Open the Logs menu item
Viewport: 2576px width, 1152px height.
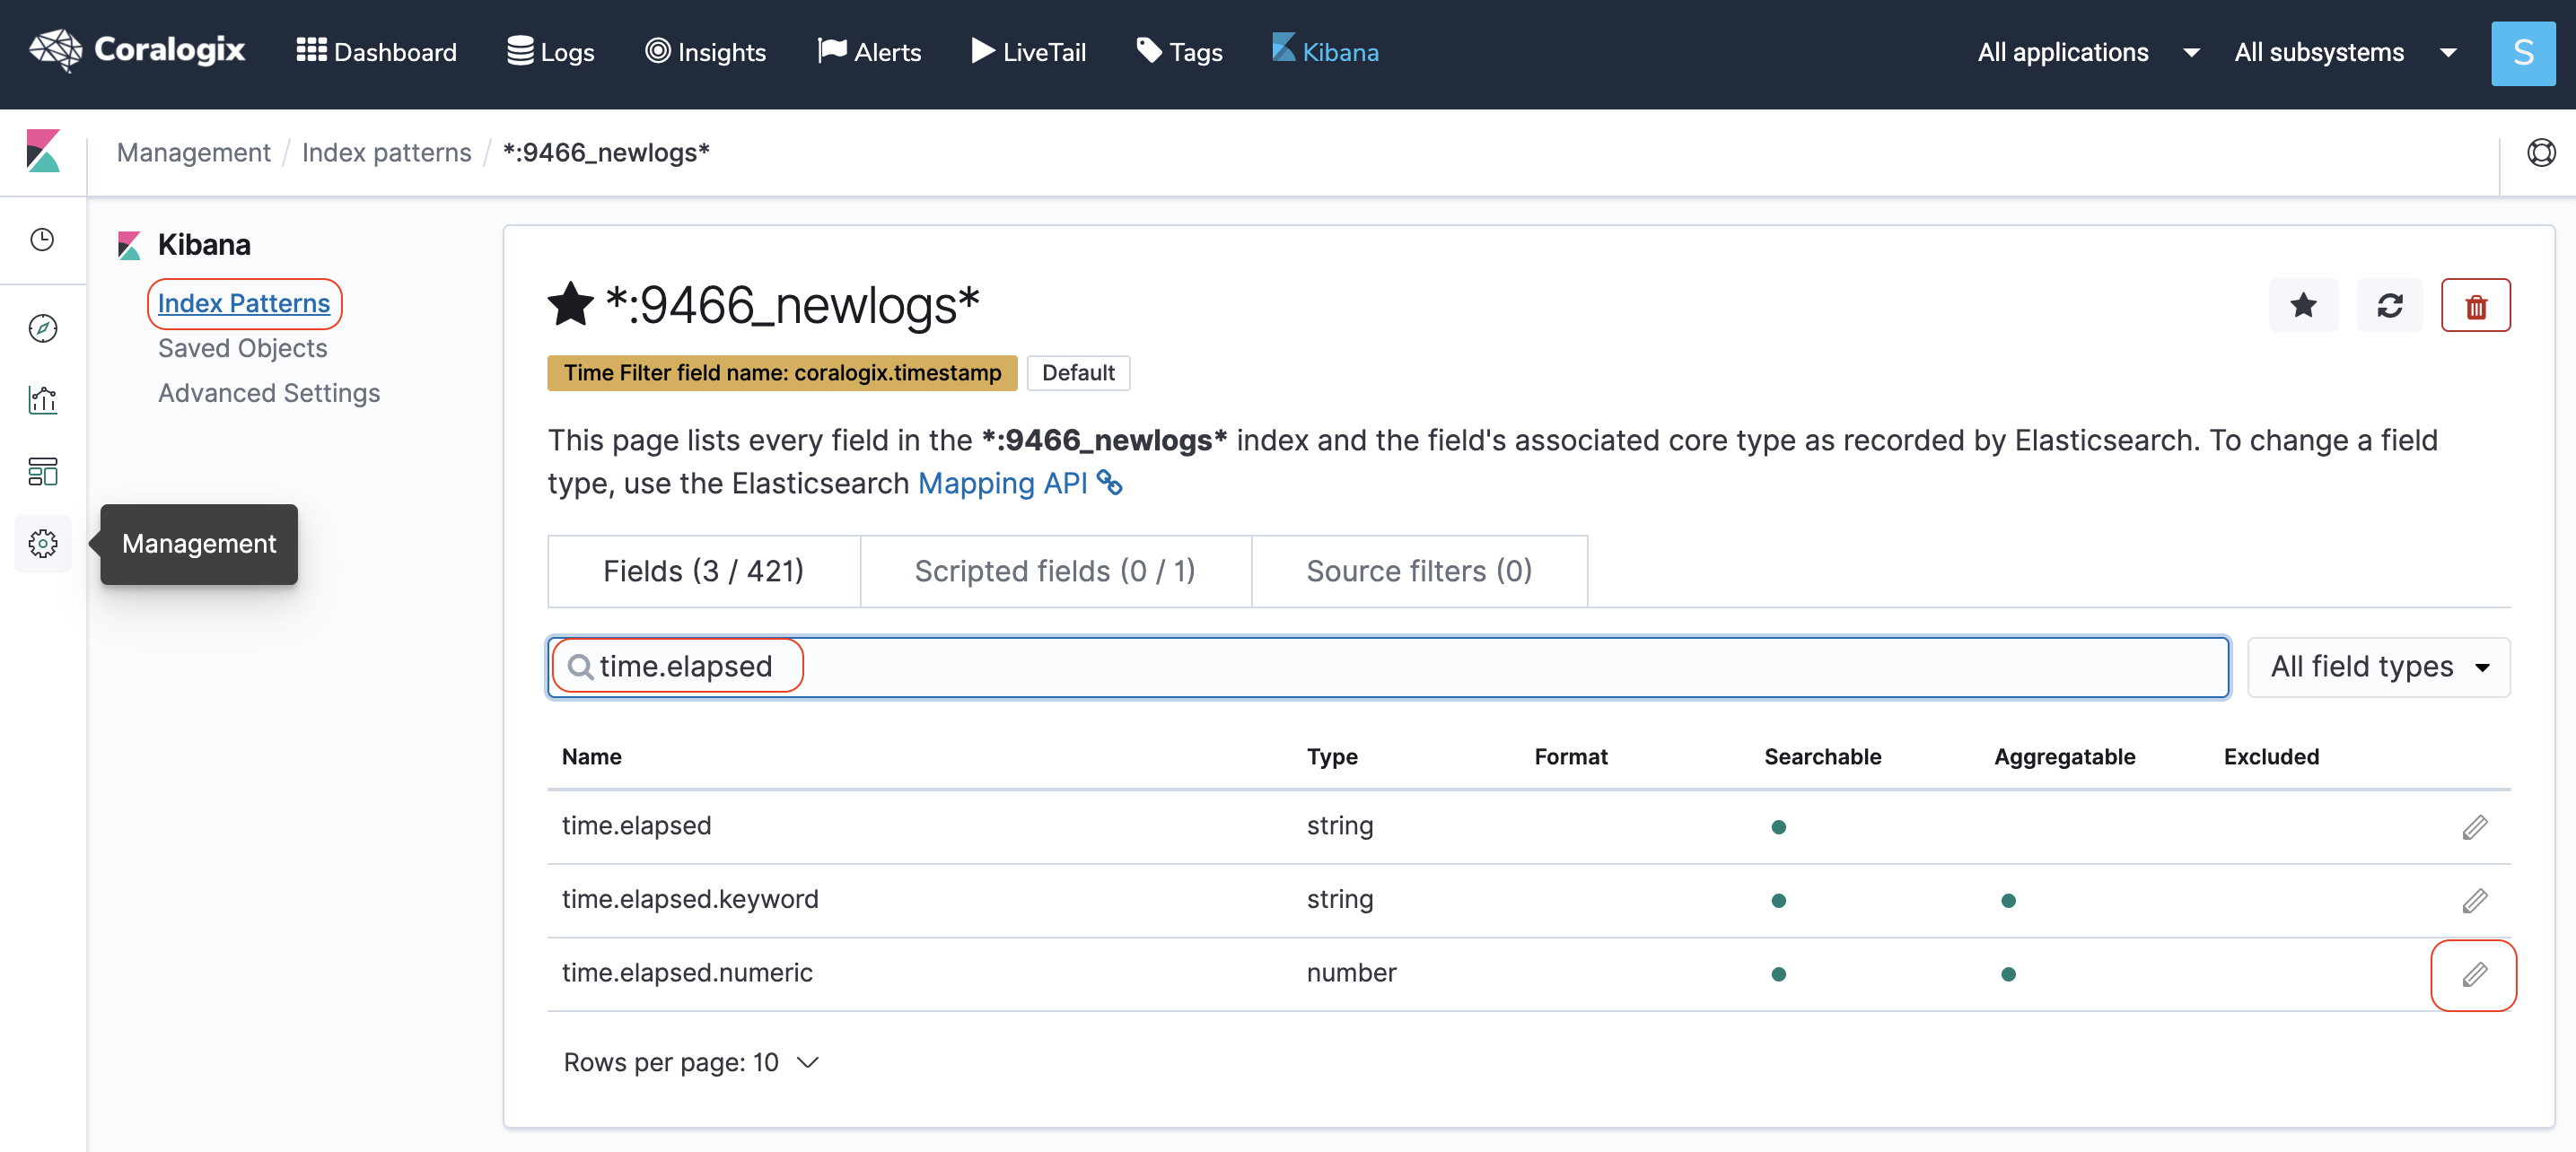tap(550, 51)
